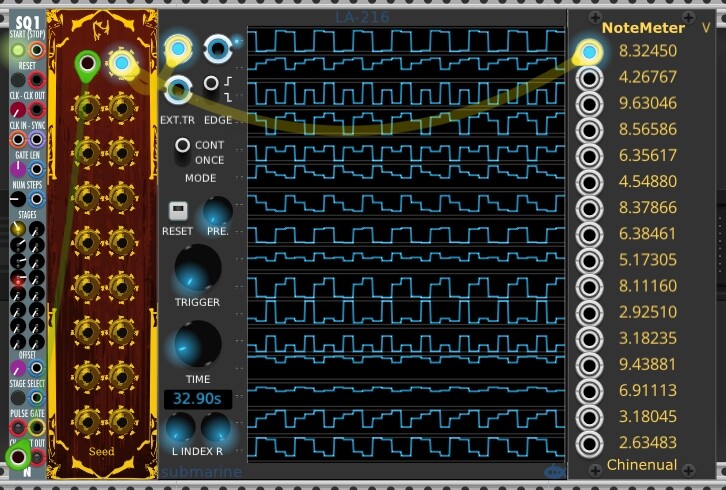The image size is (726, 490).
Task: Click the 32.90s time display
Action: coord(197,399)
